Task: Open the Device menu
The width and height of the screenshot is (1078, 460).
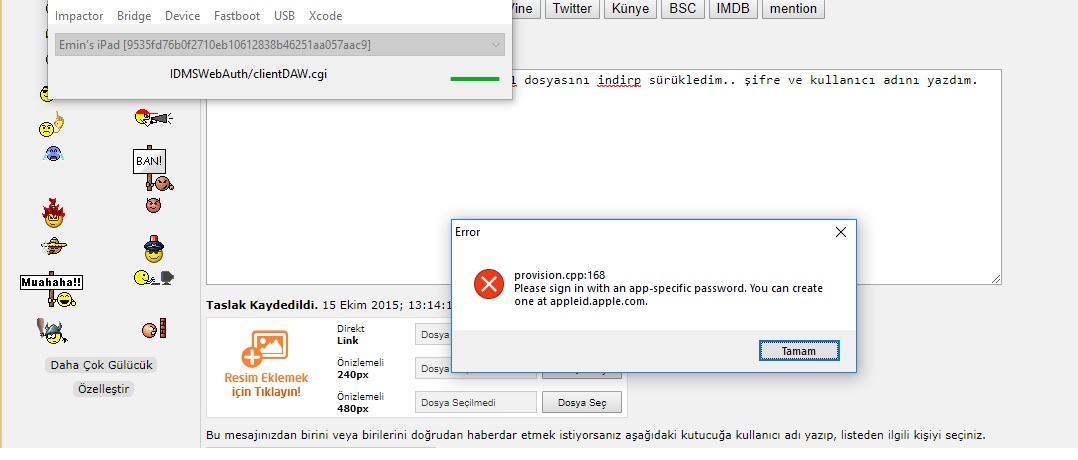Action: (183, 16)
